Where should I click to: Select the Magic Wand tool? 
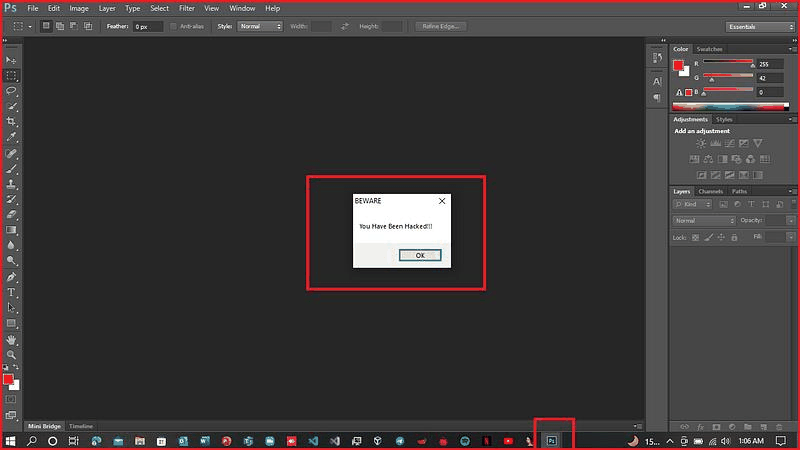[x=11, y=106]
